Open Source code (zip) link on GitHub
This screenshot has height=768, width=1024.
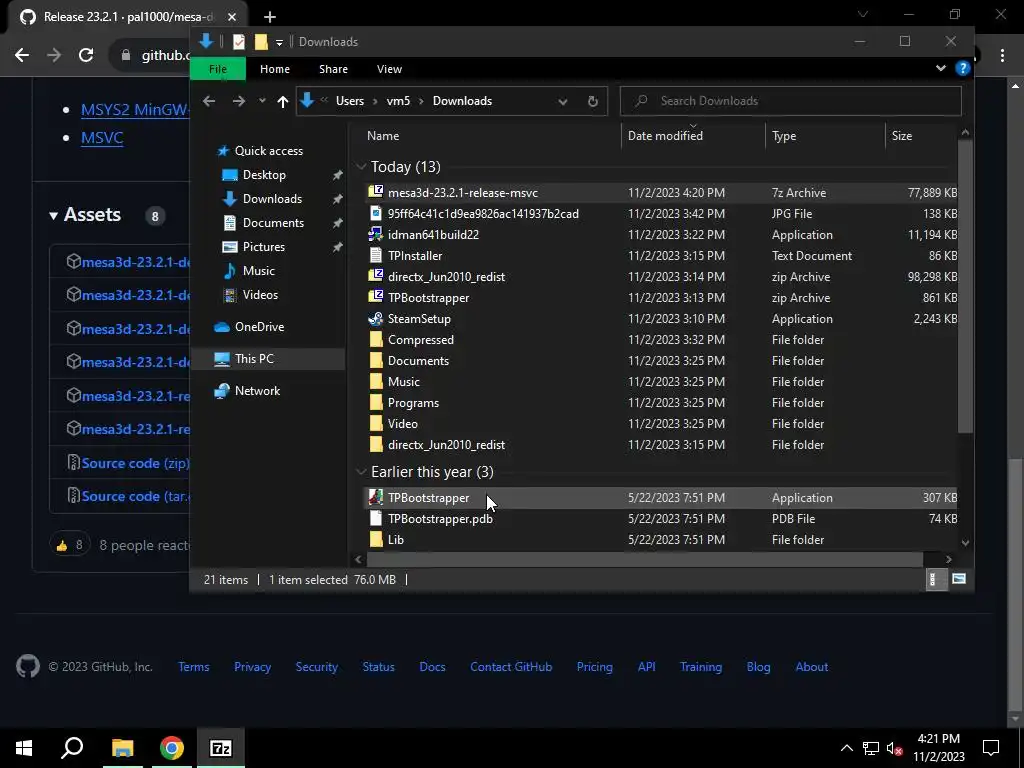click(135, 463)
